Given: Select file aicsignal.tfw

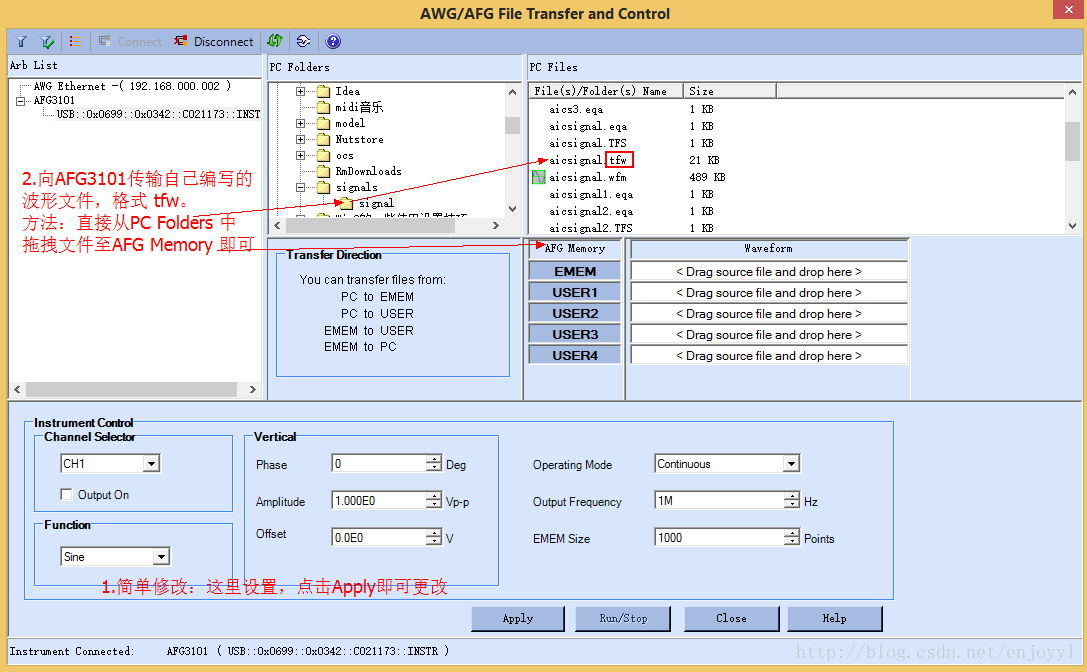Looking at the screenshot, I should coord(589,160).
